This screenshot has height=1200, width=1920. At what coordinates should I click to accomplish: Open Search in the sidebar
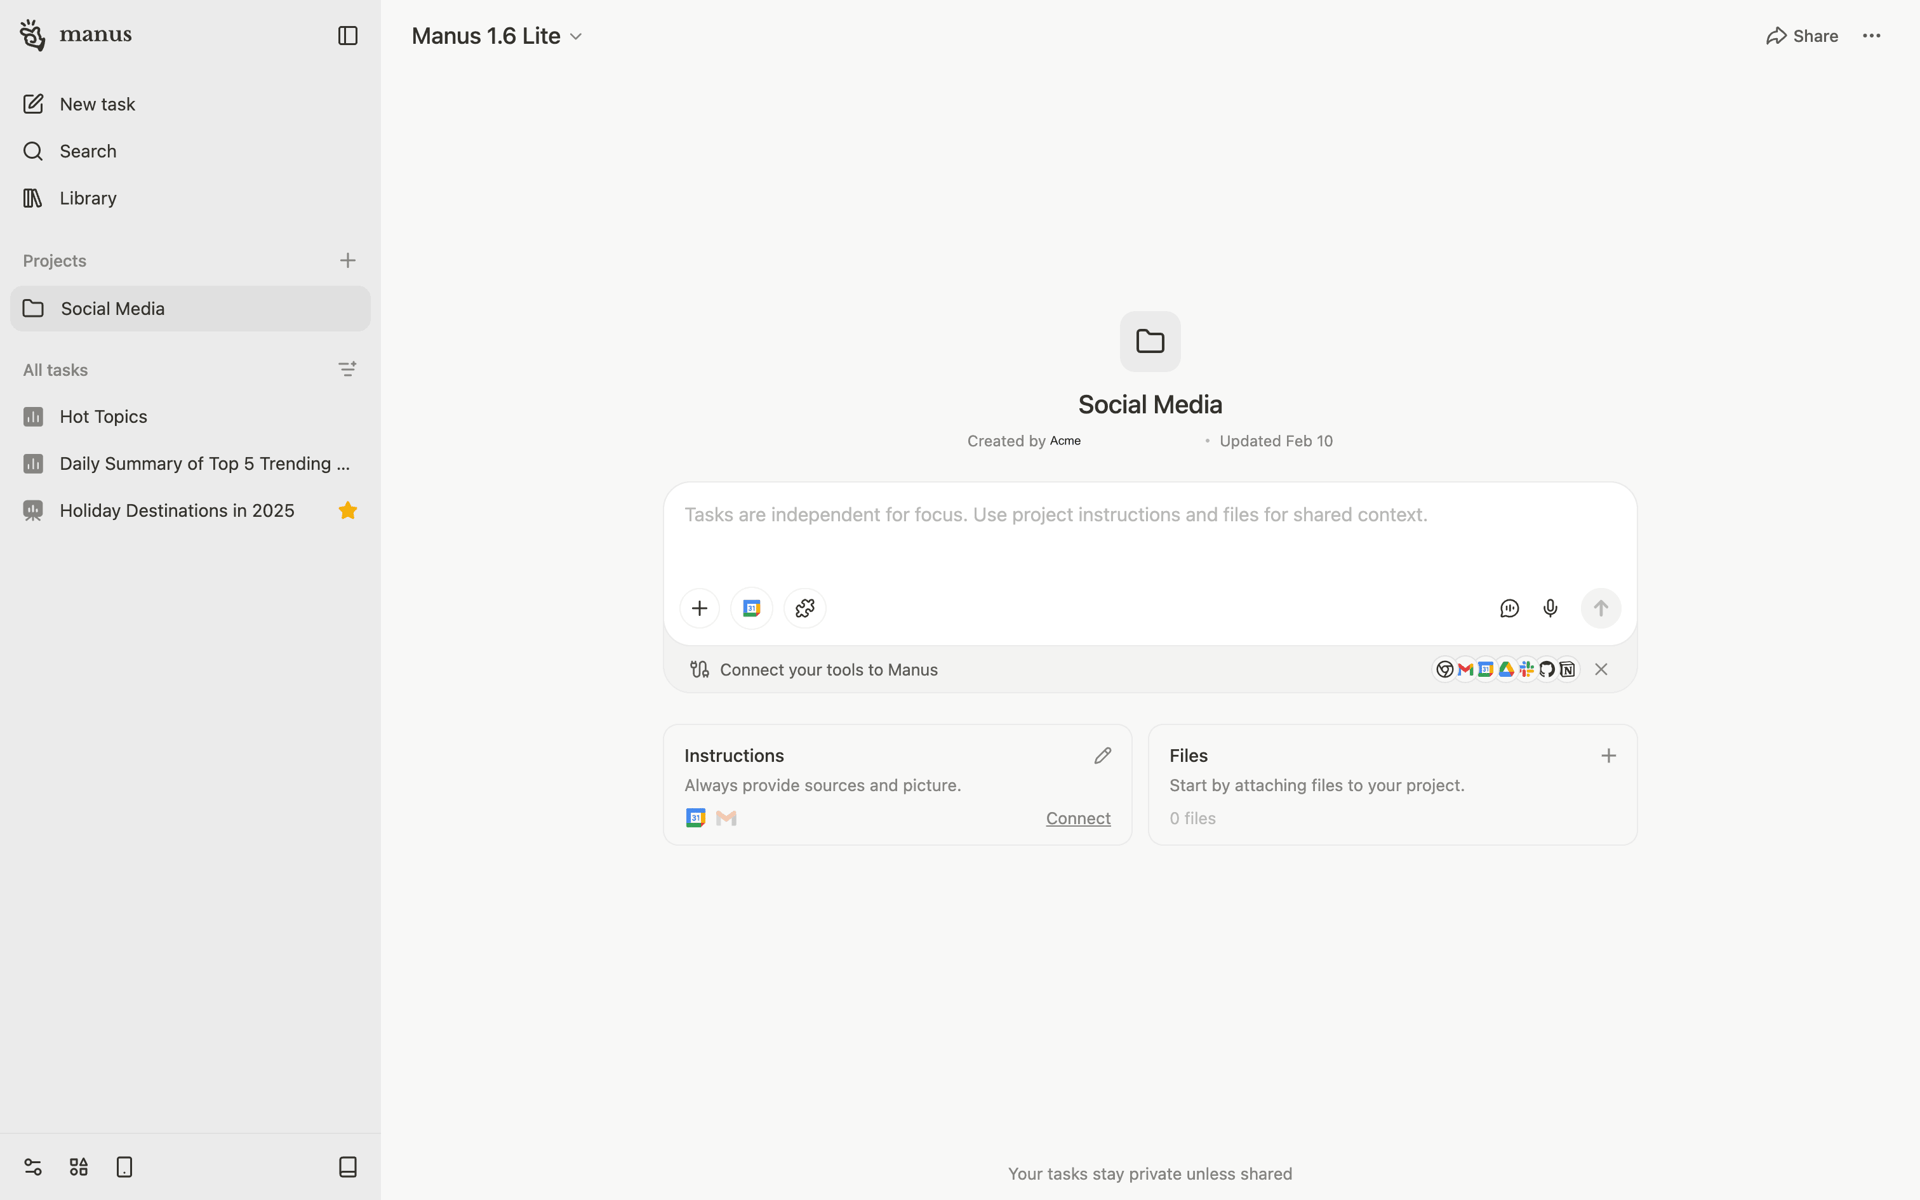(190, 151)
